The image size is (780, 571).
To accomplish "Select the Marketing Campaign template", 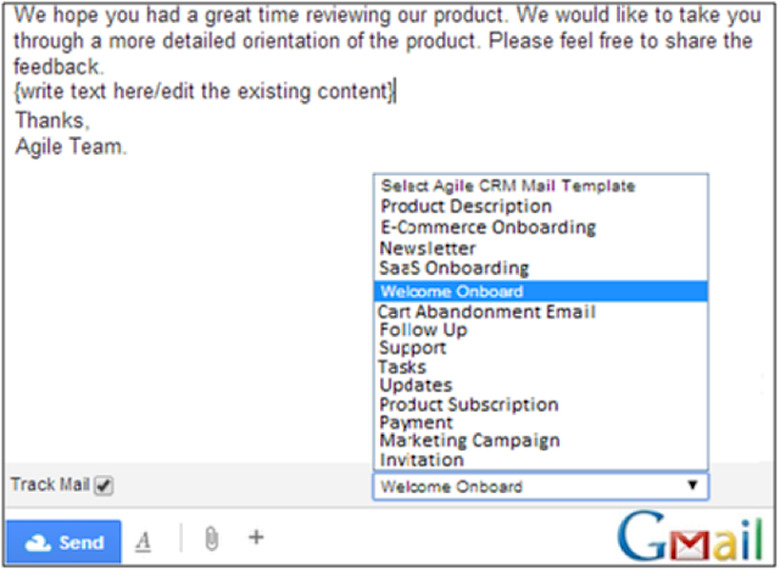I will click(469, 441).
